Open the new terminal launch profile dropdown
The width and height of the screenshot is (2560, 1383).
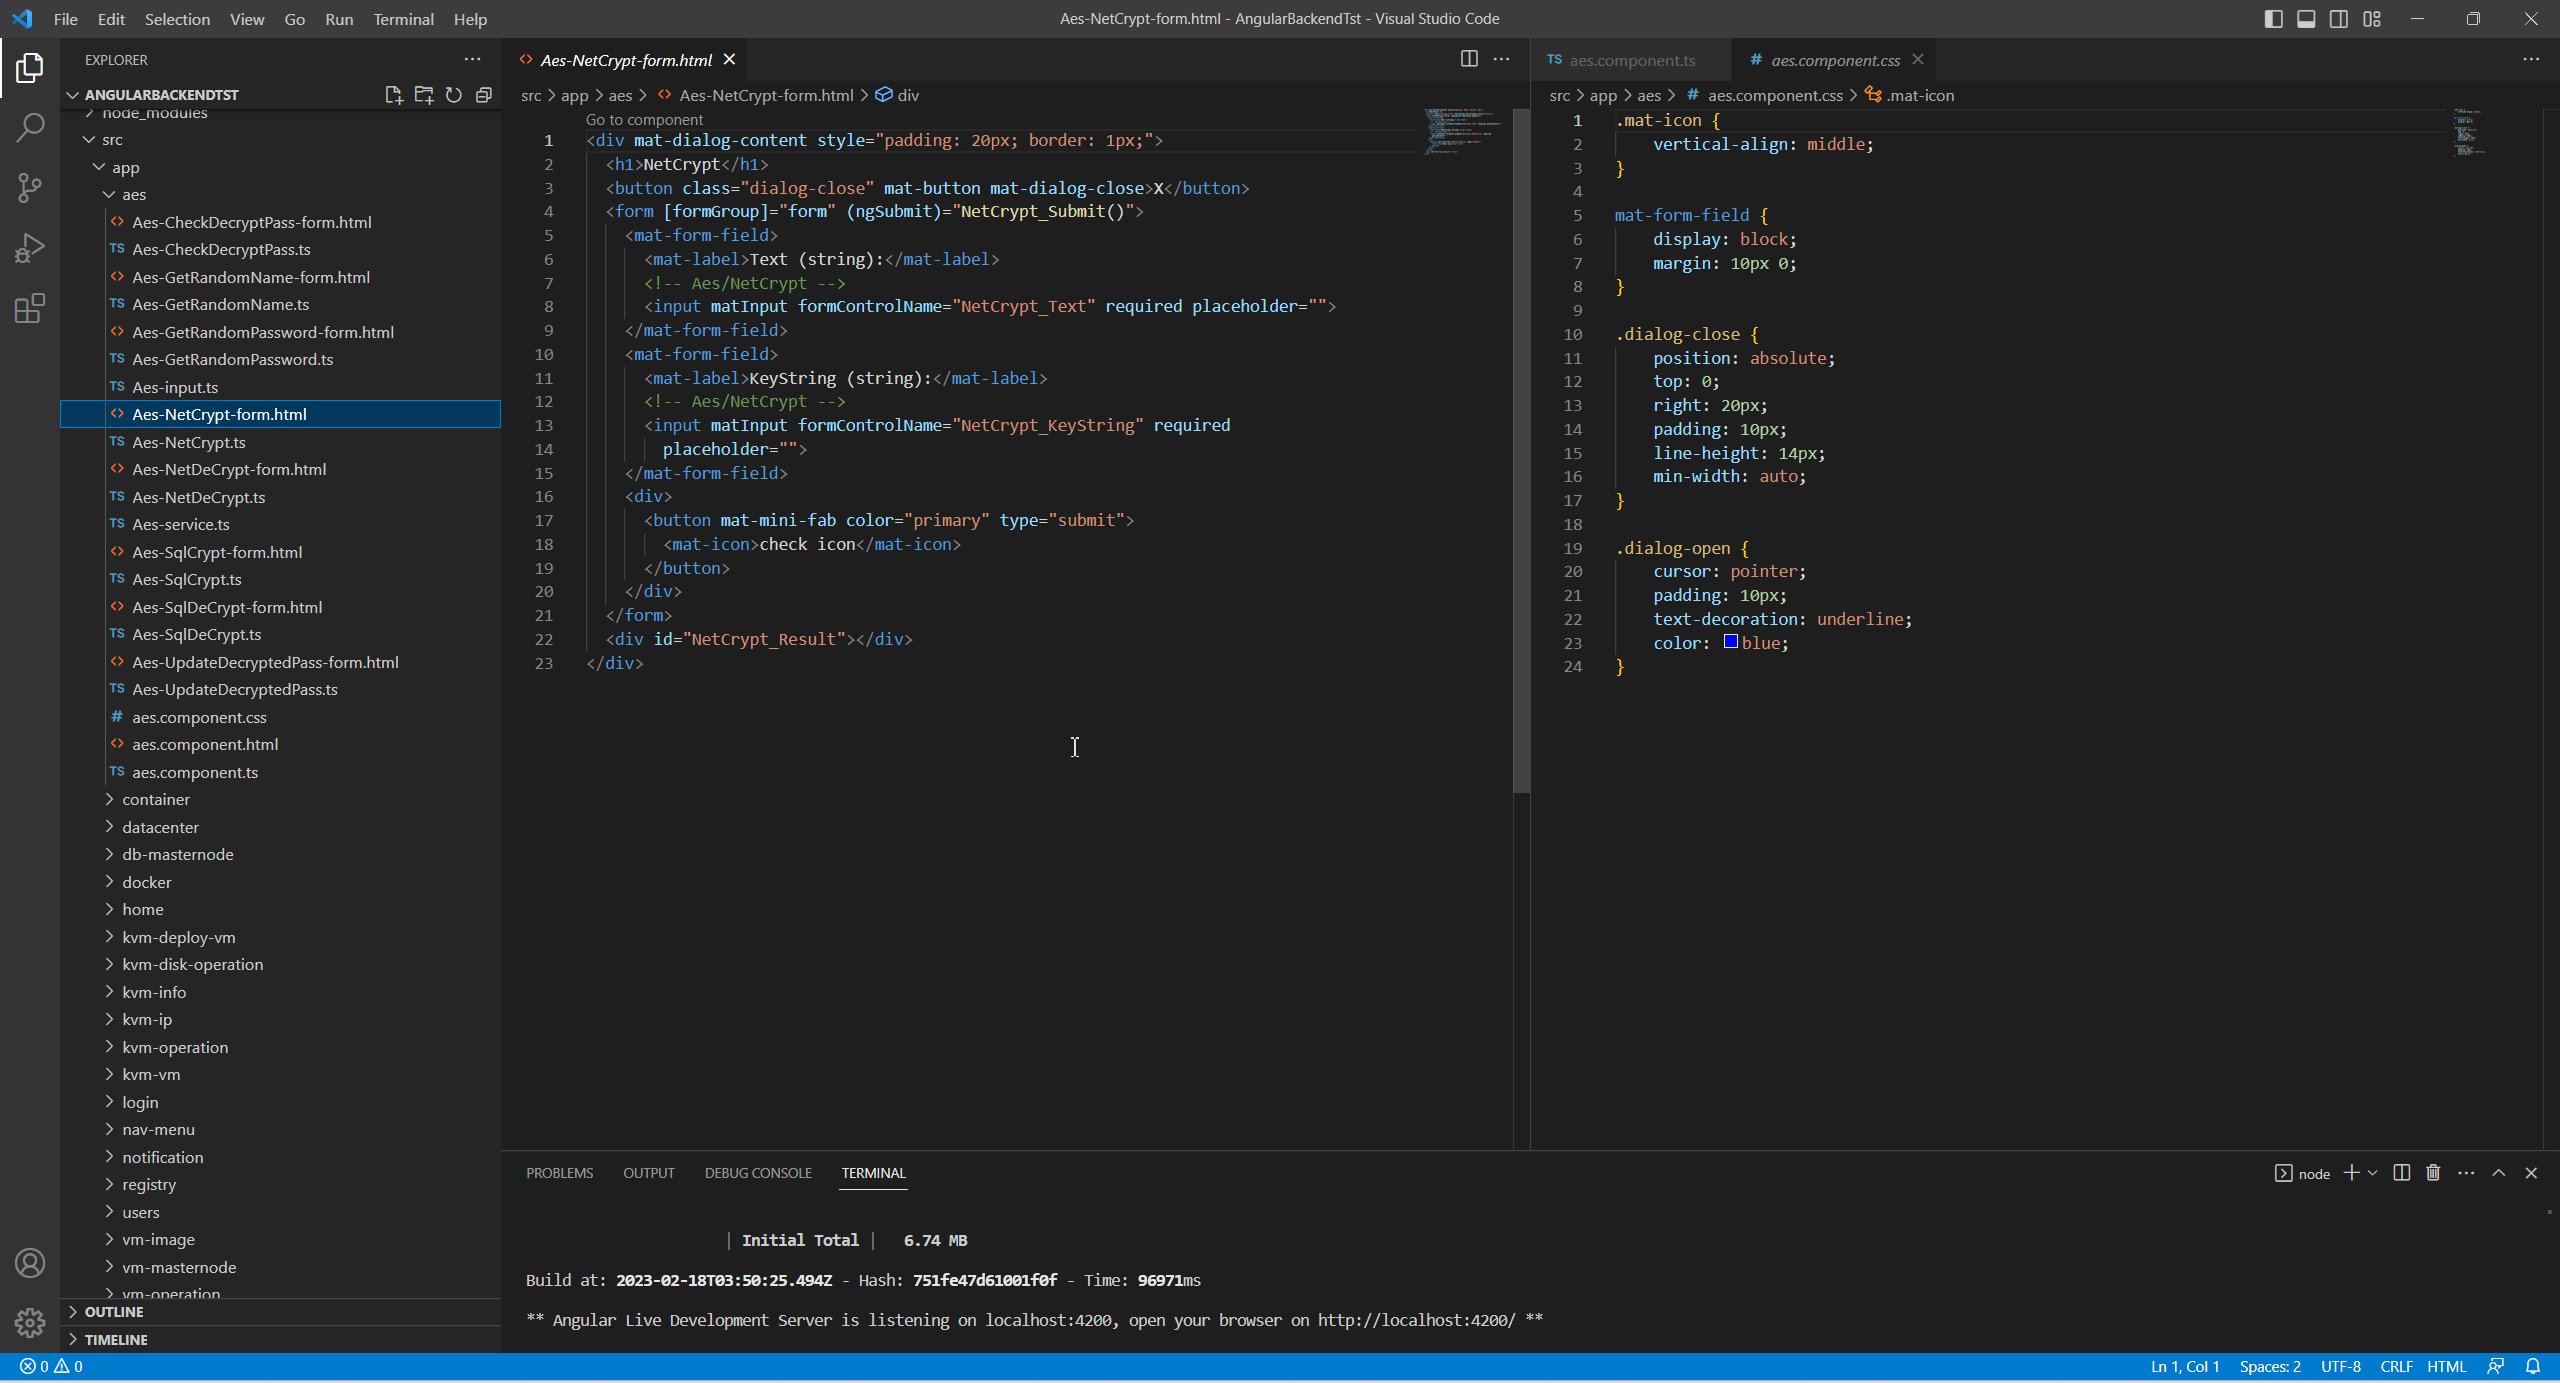(x=2373, y=1173)
